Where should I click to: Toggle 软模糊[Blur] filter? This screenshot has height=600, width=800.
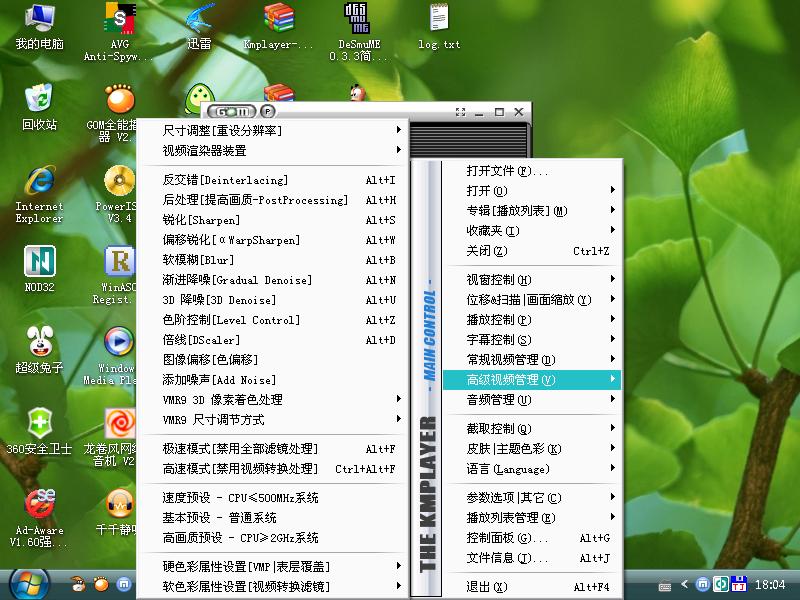tap(273, 260)
